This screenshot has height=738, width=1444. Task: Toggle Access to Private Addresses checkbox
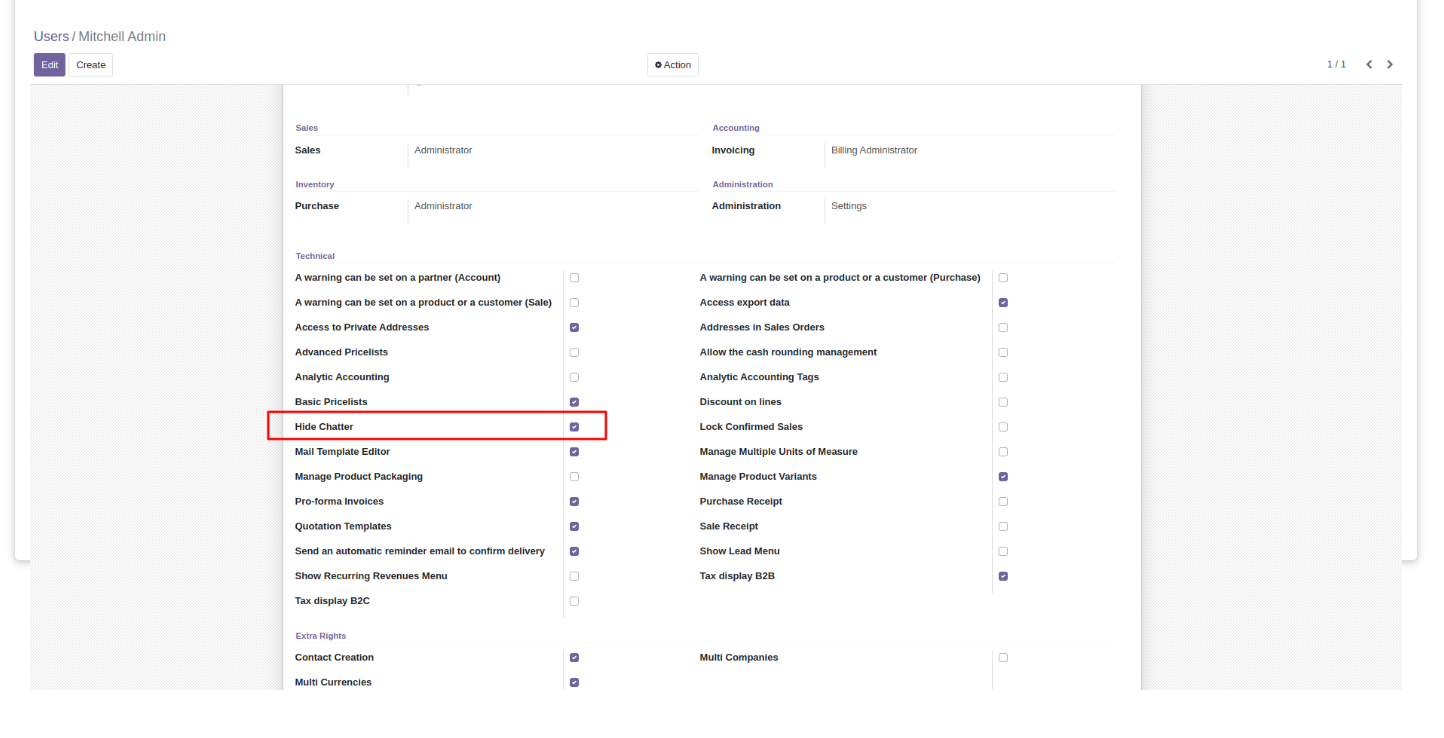point(574,328)
